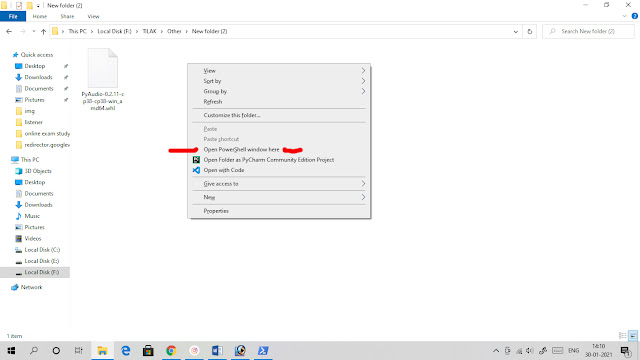Open volume control in system tray
This screenshot has height=360, width=640.
coord(530,351)
